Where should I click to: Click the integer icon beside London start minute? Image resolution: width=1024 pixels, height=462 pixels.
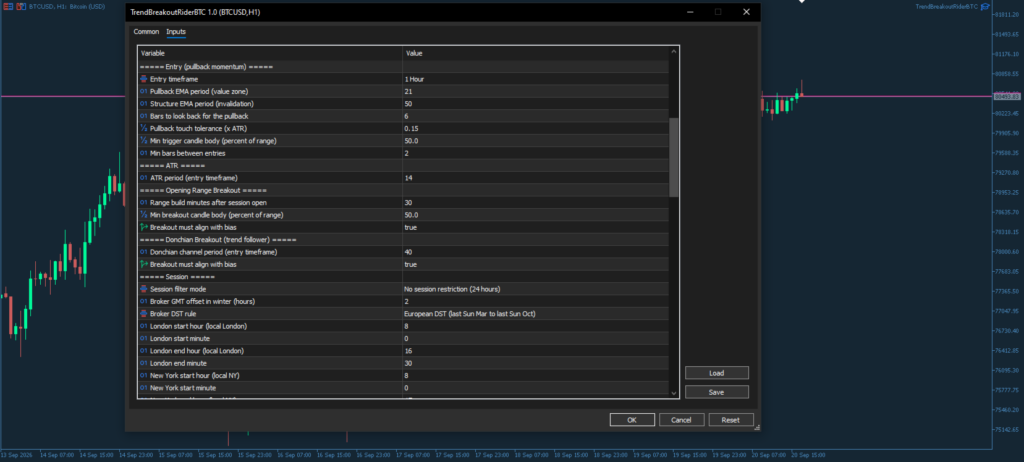click(x=144, y=338)
